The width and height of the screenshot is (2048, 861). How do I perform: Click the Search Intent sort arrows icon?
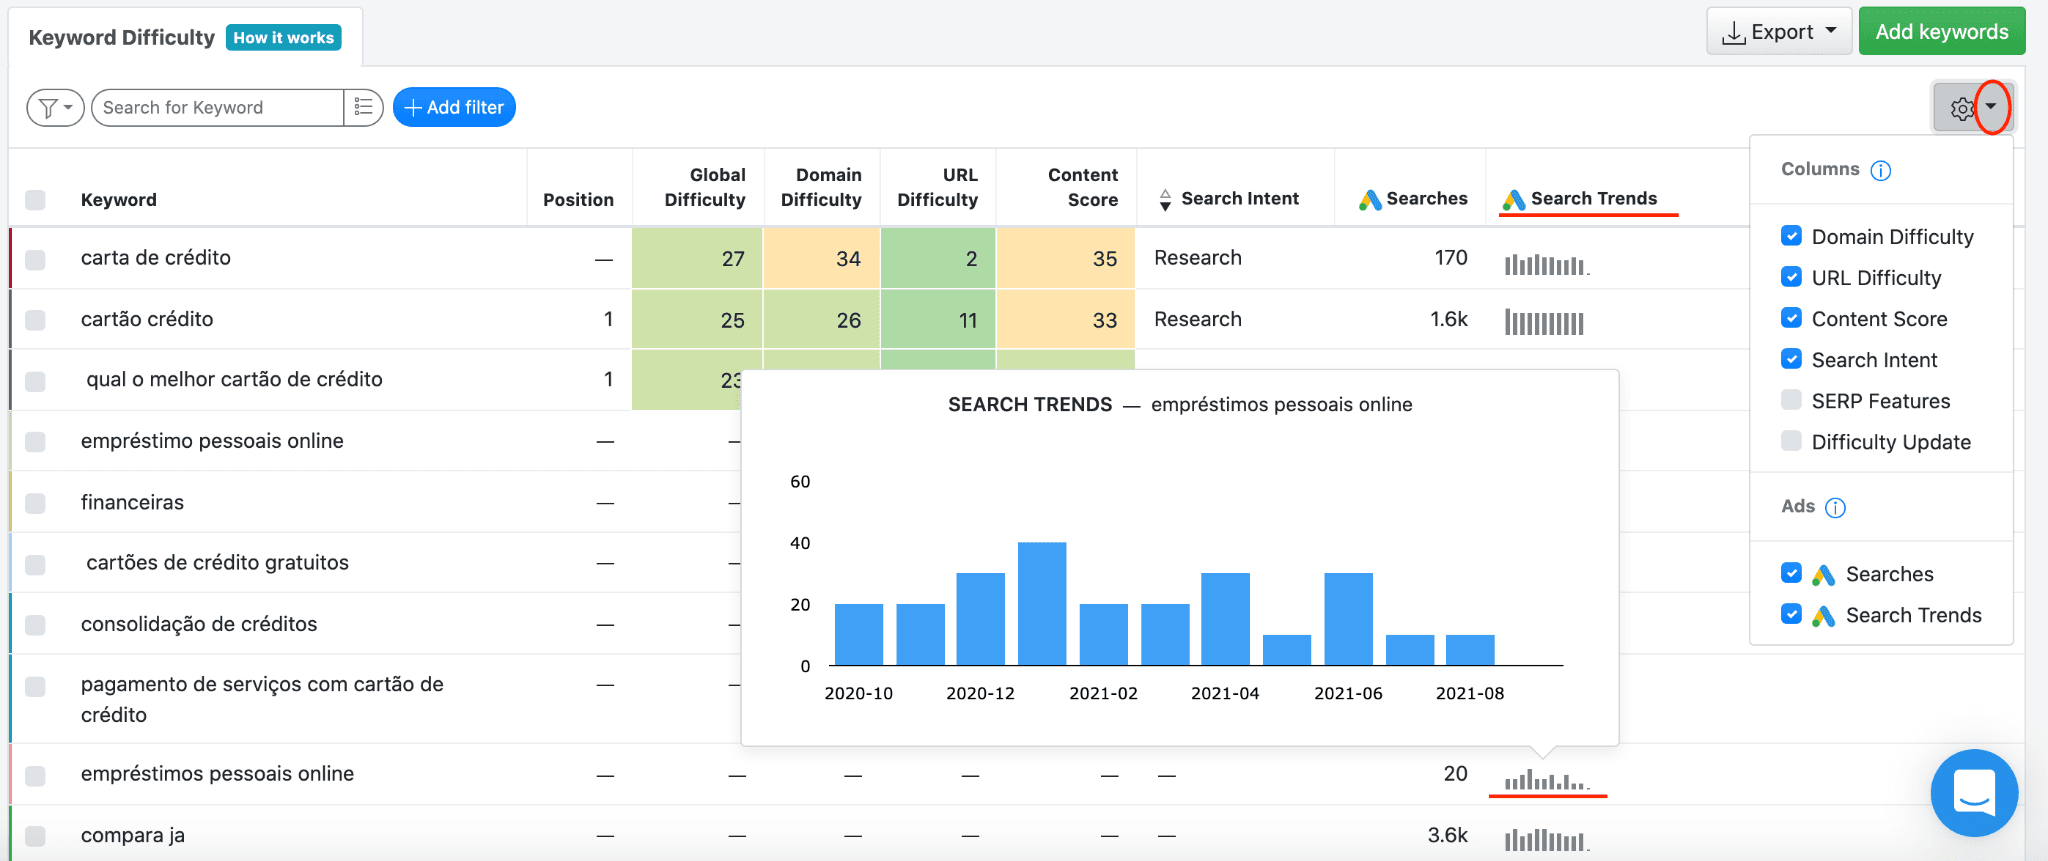click(1165, 200)
